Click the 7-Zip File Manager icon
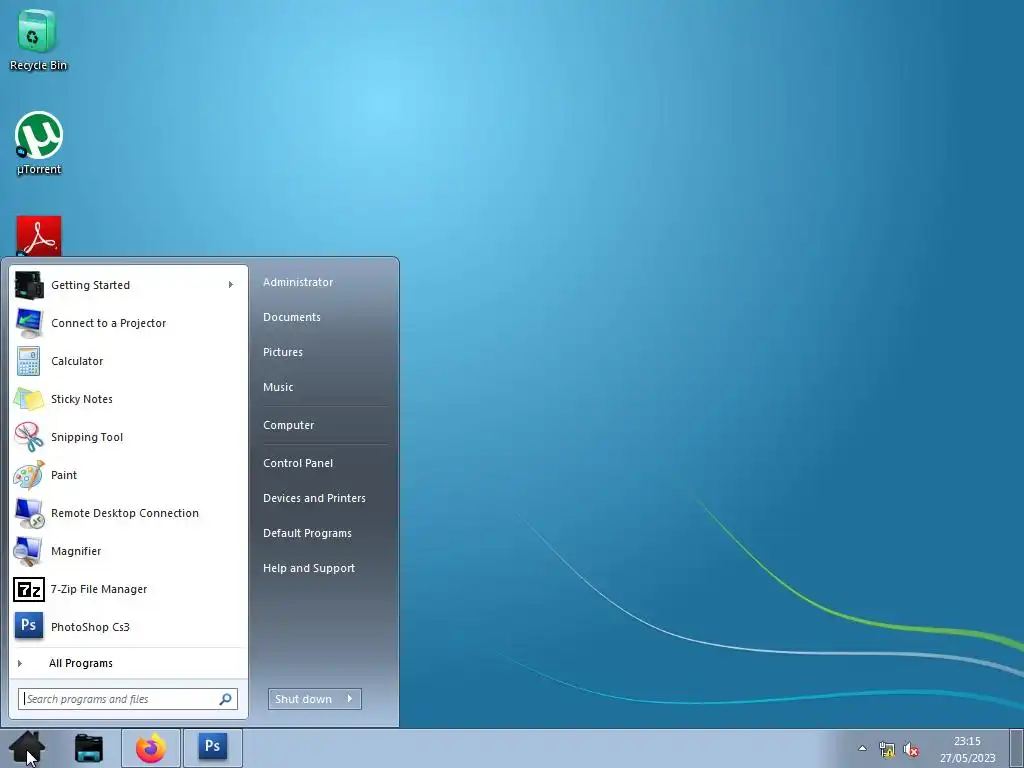 tap(29, 589)
